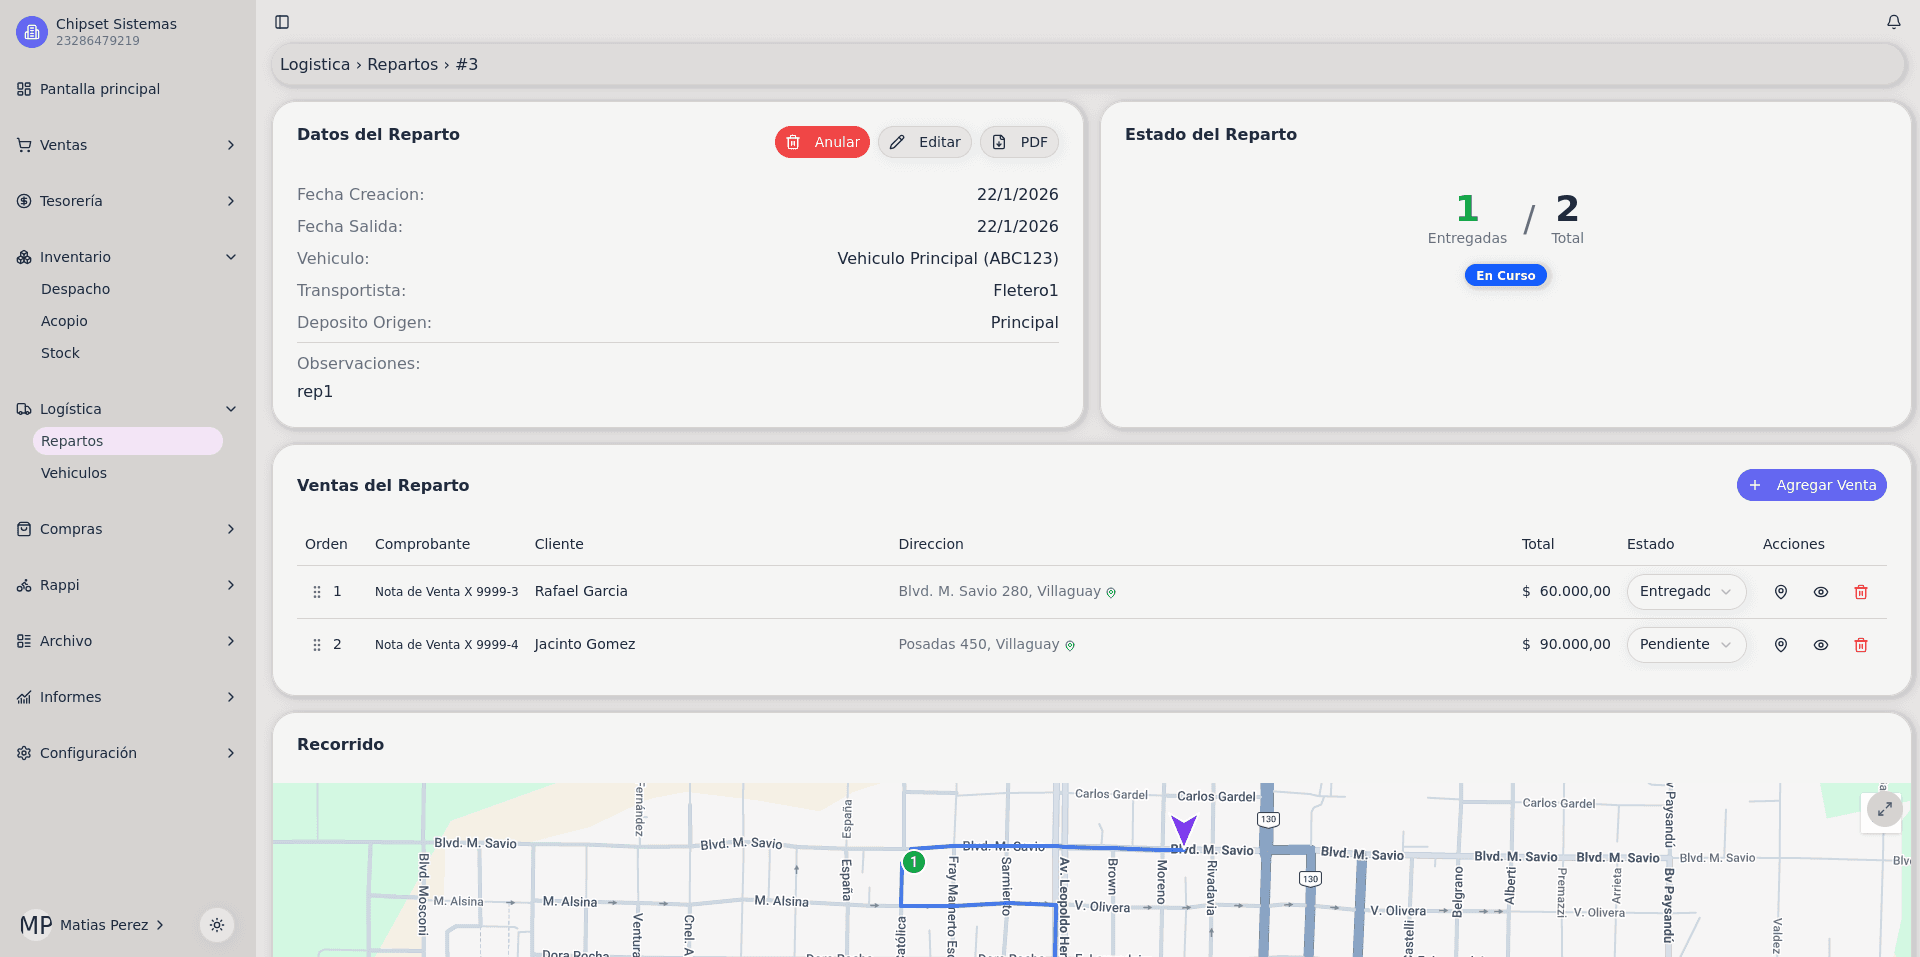1920x957 pixels.
Task: Open Vehiculos in the Logística menu
Action: (74, 473)
